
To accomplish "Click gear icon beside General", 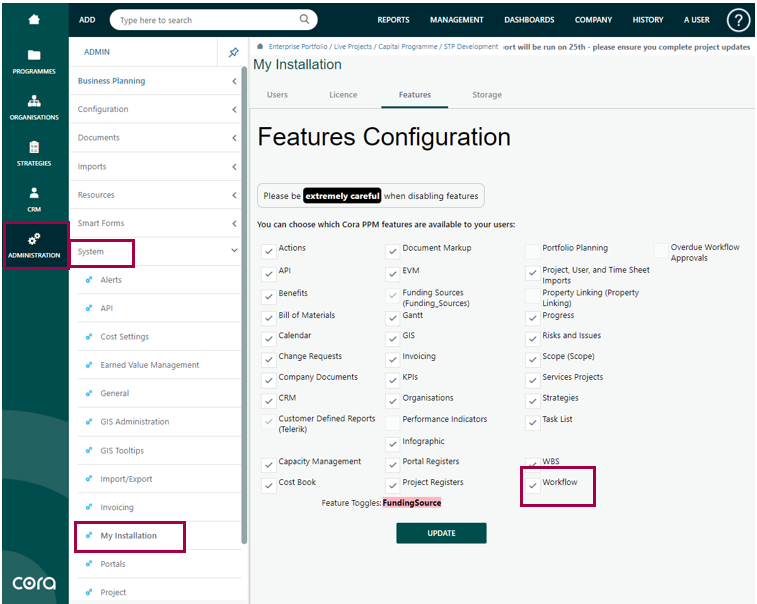I will coord(89,393).
